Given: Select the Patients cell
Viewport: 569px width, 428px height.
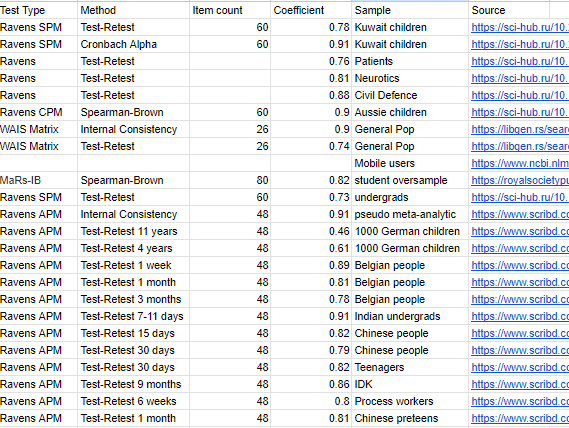Looking at the screenshot, I should tap(410, 61).
